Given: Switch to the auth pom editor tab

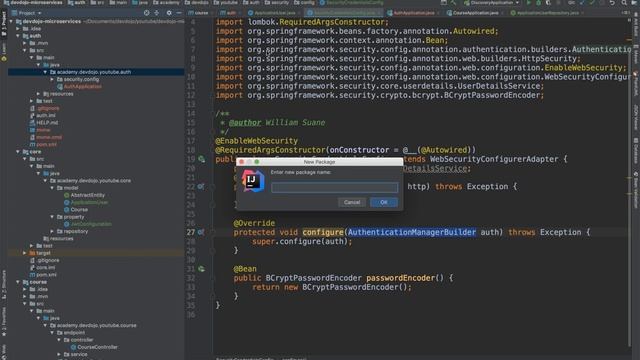Looking at the screenshot, I should click(230, 13).
